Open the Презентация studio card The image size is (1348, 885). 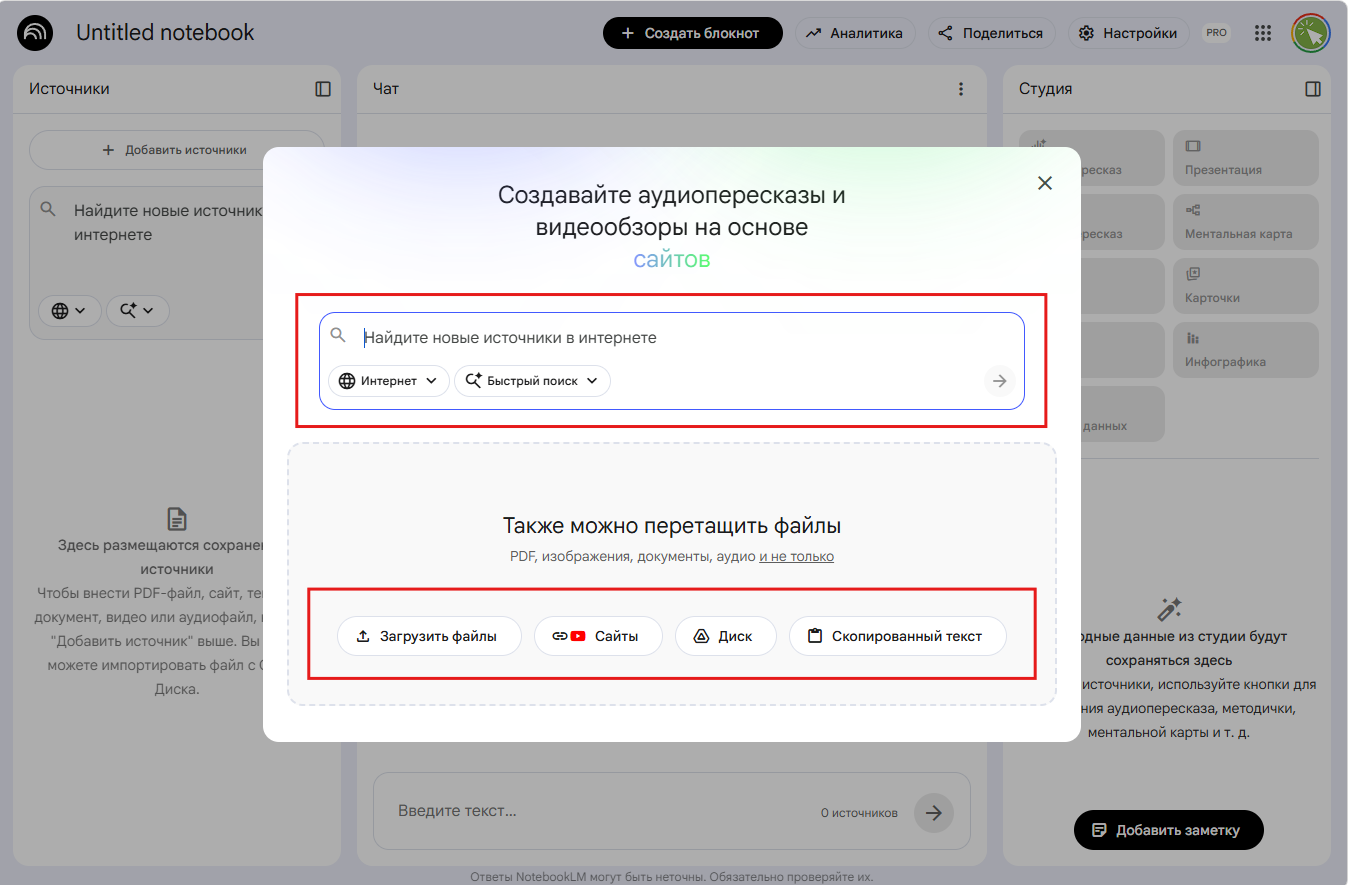1245,158
